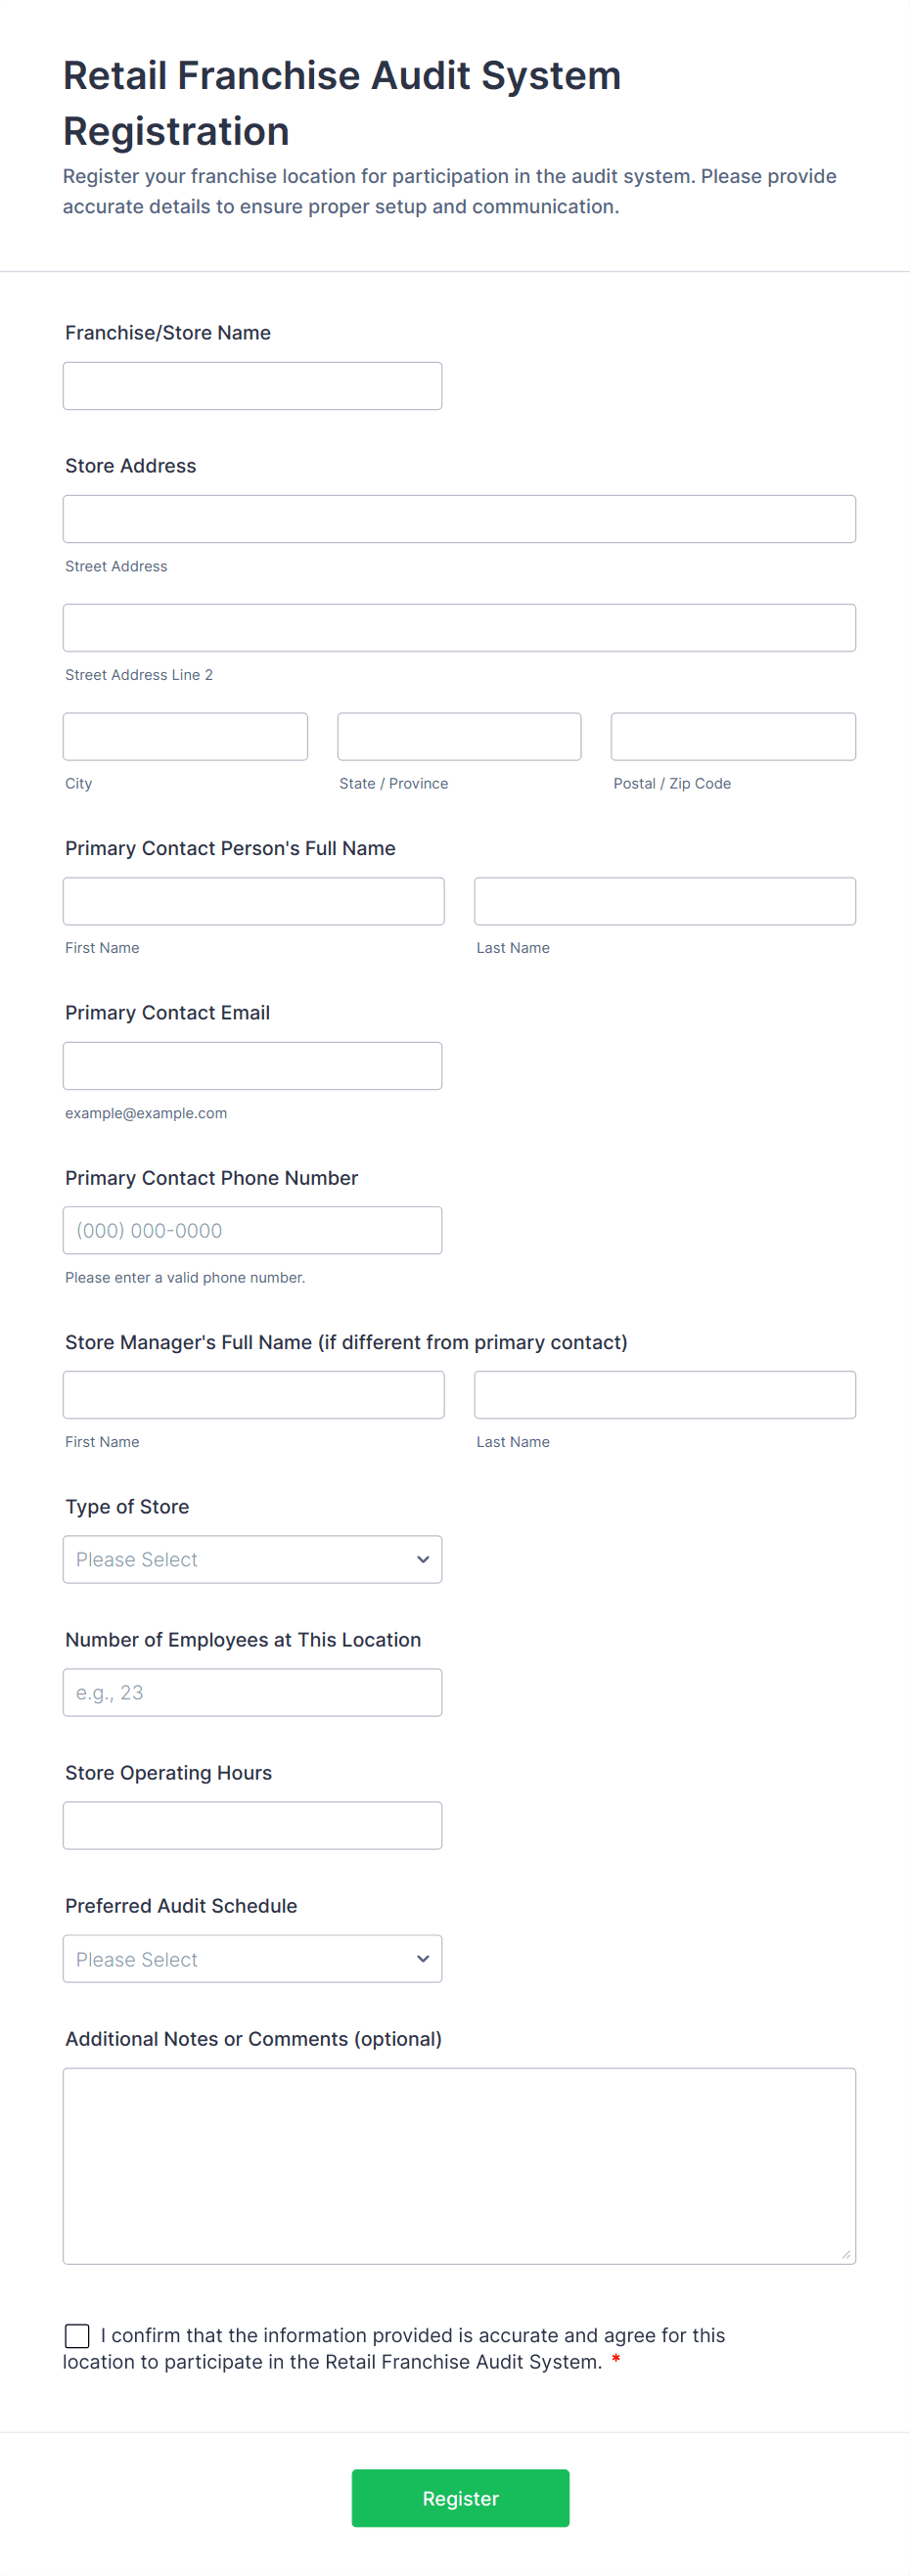Select the primary contact Last Name field
Viewport: 910px width, 2576px height.
(x=664, y=900)
